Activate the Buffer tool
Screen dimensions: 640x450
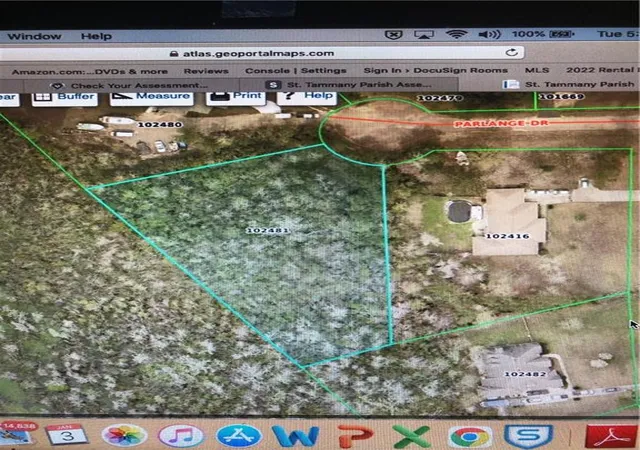(x=64, y=97)
